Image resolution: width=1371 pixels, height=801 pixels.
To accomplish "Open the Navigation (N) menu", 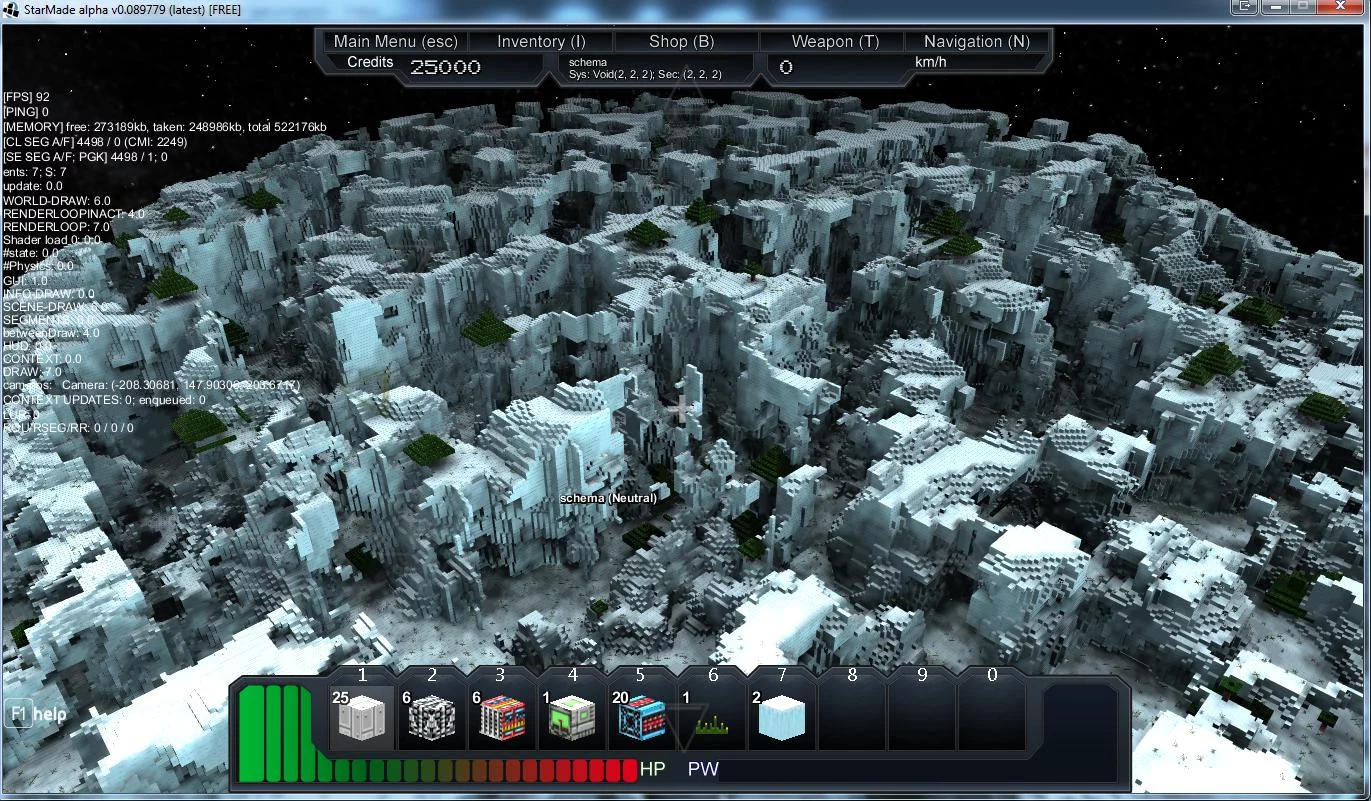I will tap(977, 41).
